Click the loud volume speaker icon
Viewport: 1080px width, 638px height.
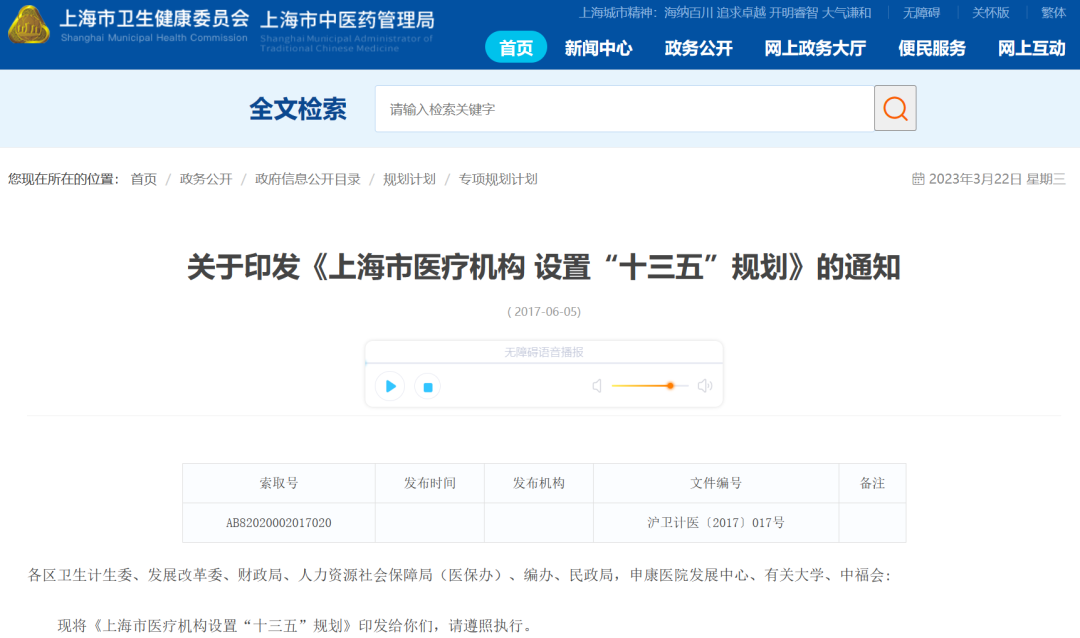tap(705, 386)
